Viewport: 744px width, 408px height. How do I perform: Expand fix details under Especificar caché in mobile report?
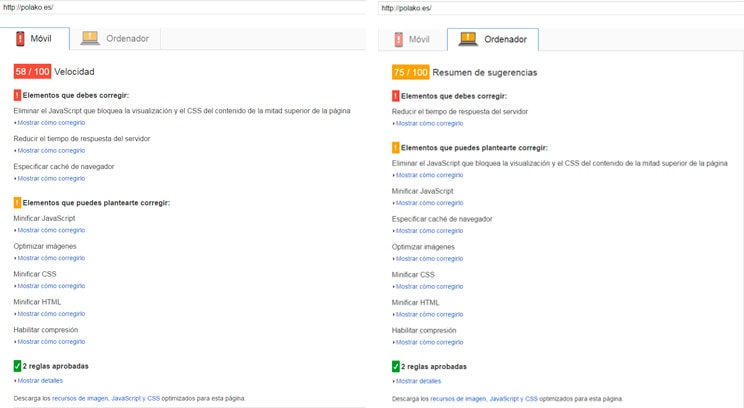coord(50,179)
